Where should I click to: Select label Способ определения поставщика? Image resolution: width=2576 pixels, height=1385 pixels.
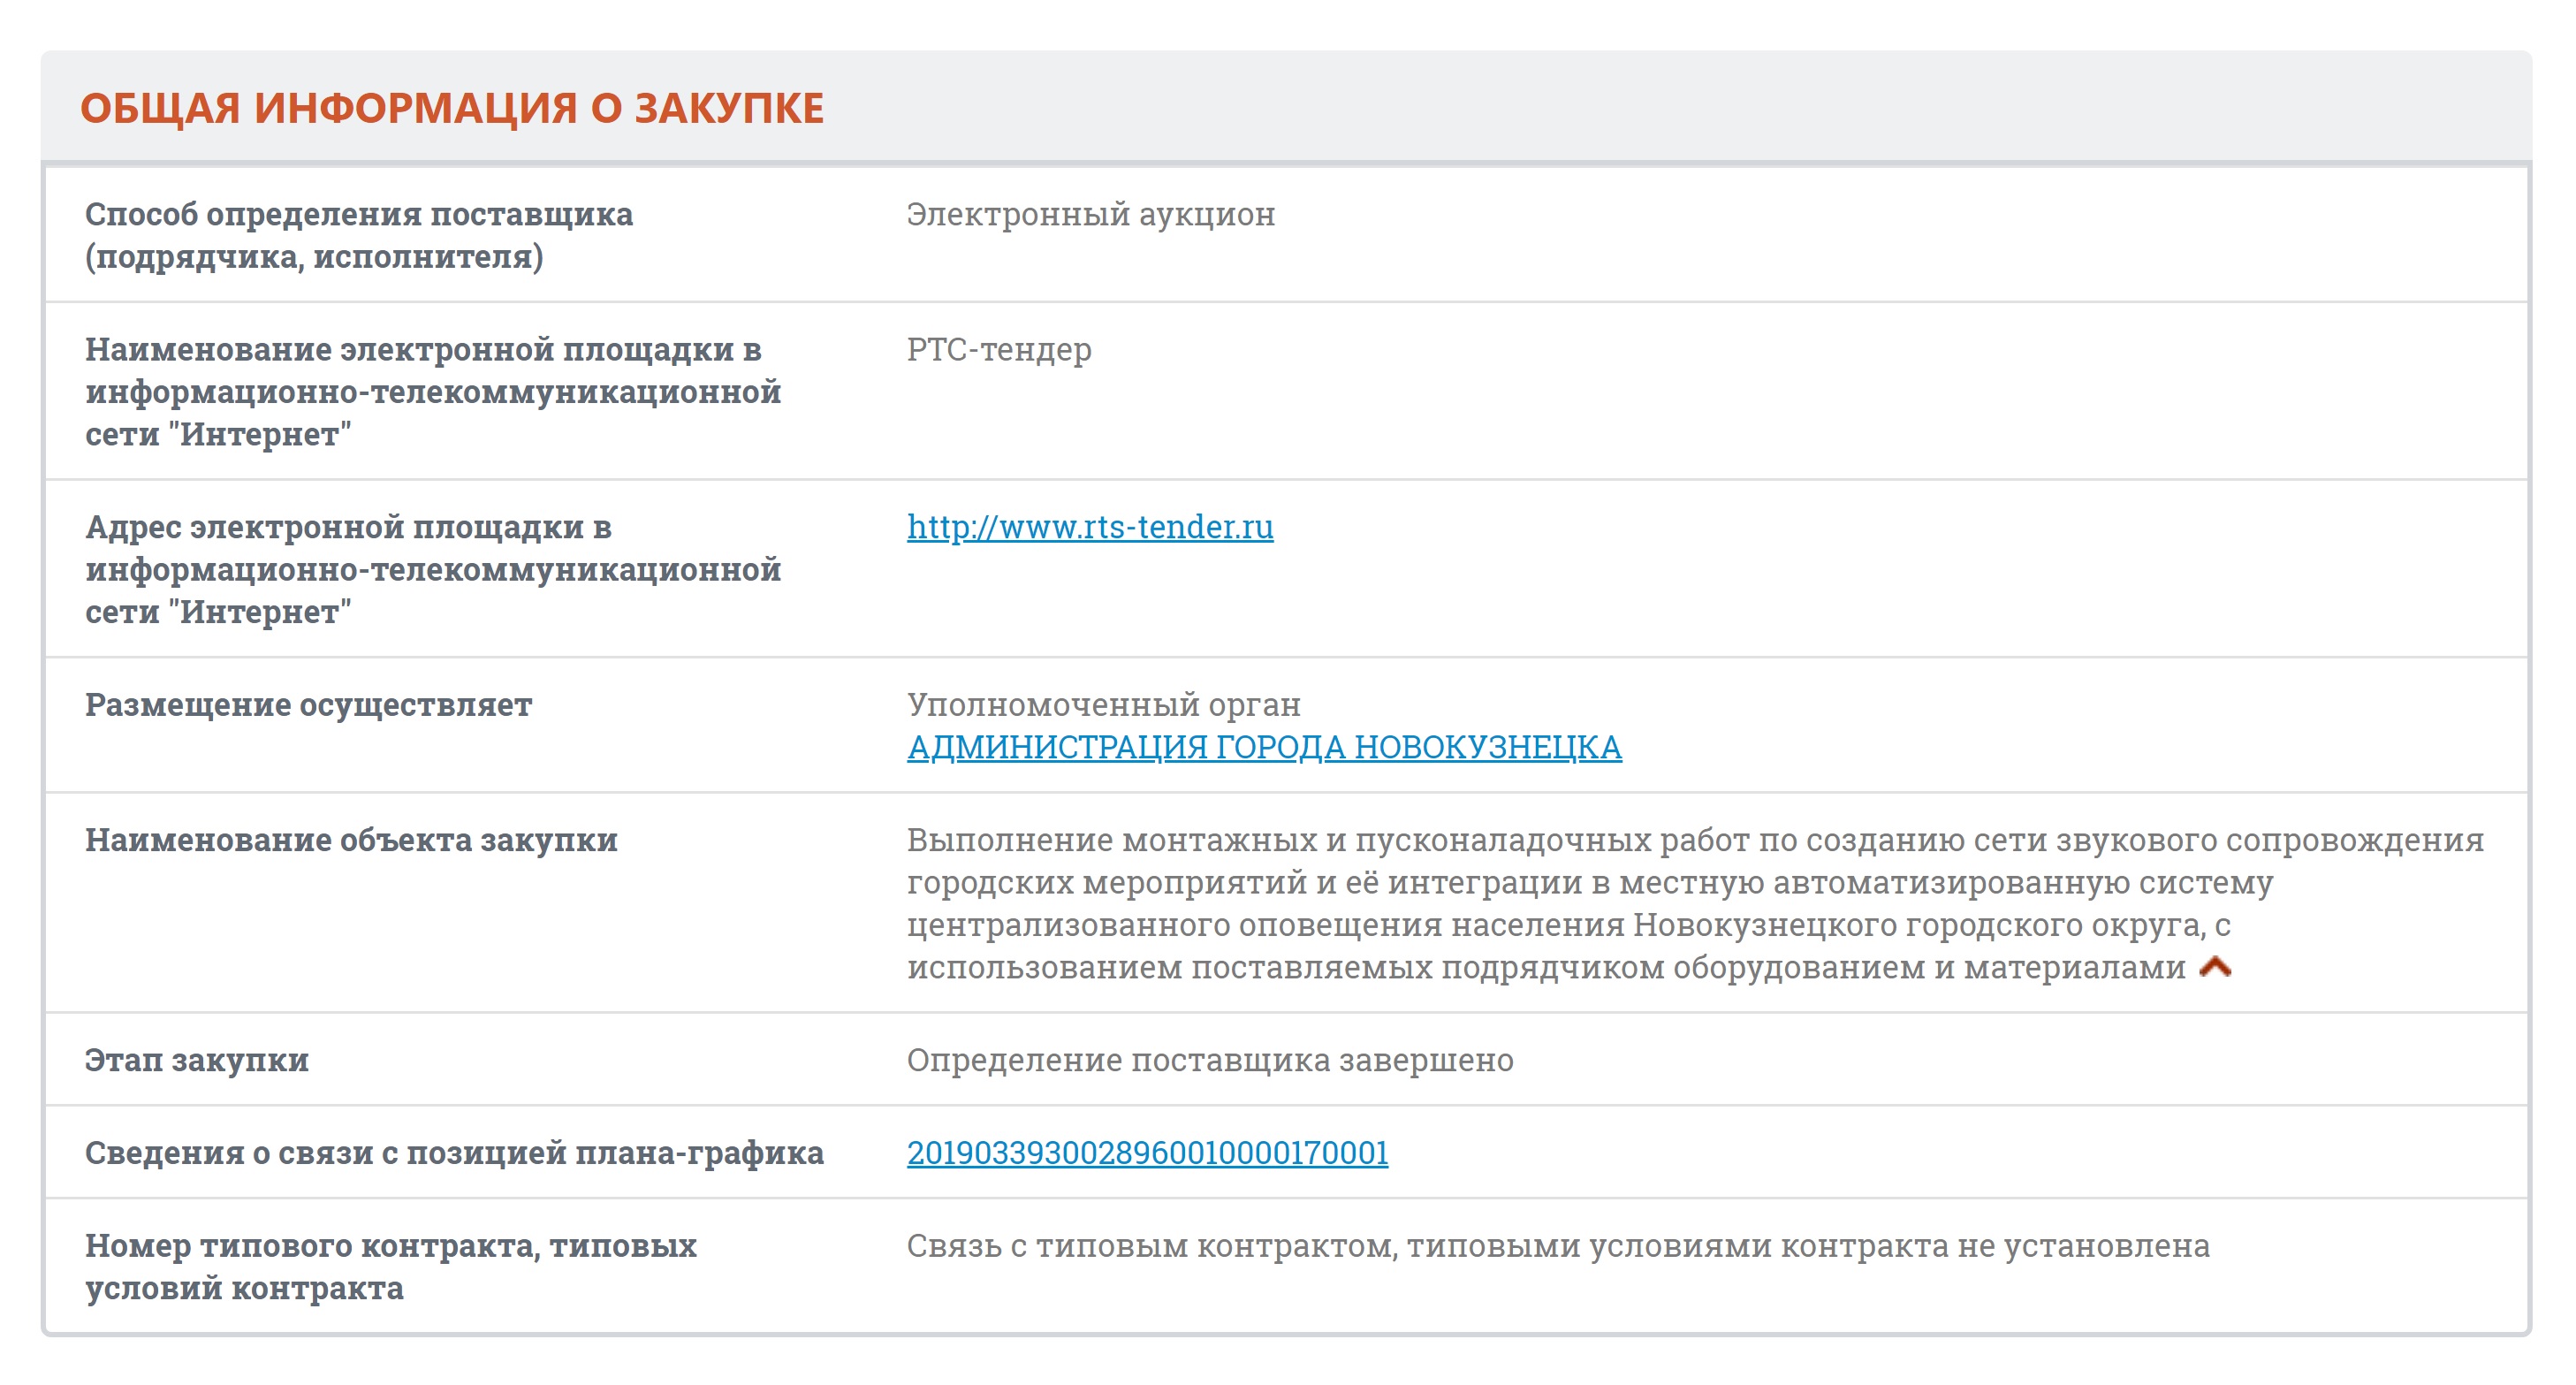pos(359,235)
